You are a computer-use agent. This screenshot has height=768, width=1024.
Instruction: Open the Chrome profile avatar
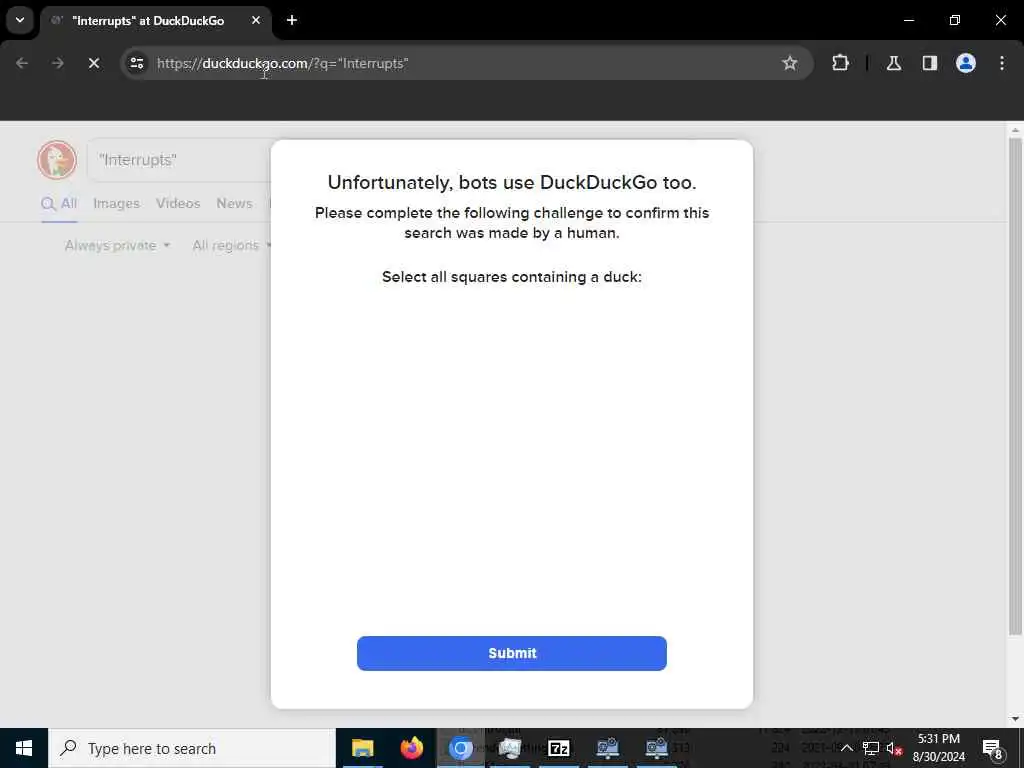pyautogui.click(x=966, y=63)
